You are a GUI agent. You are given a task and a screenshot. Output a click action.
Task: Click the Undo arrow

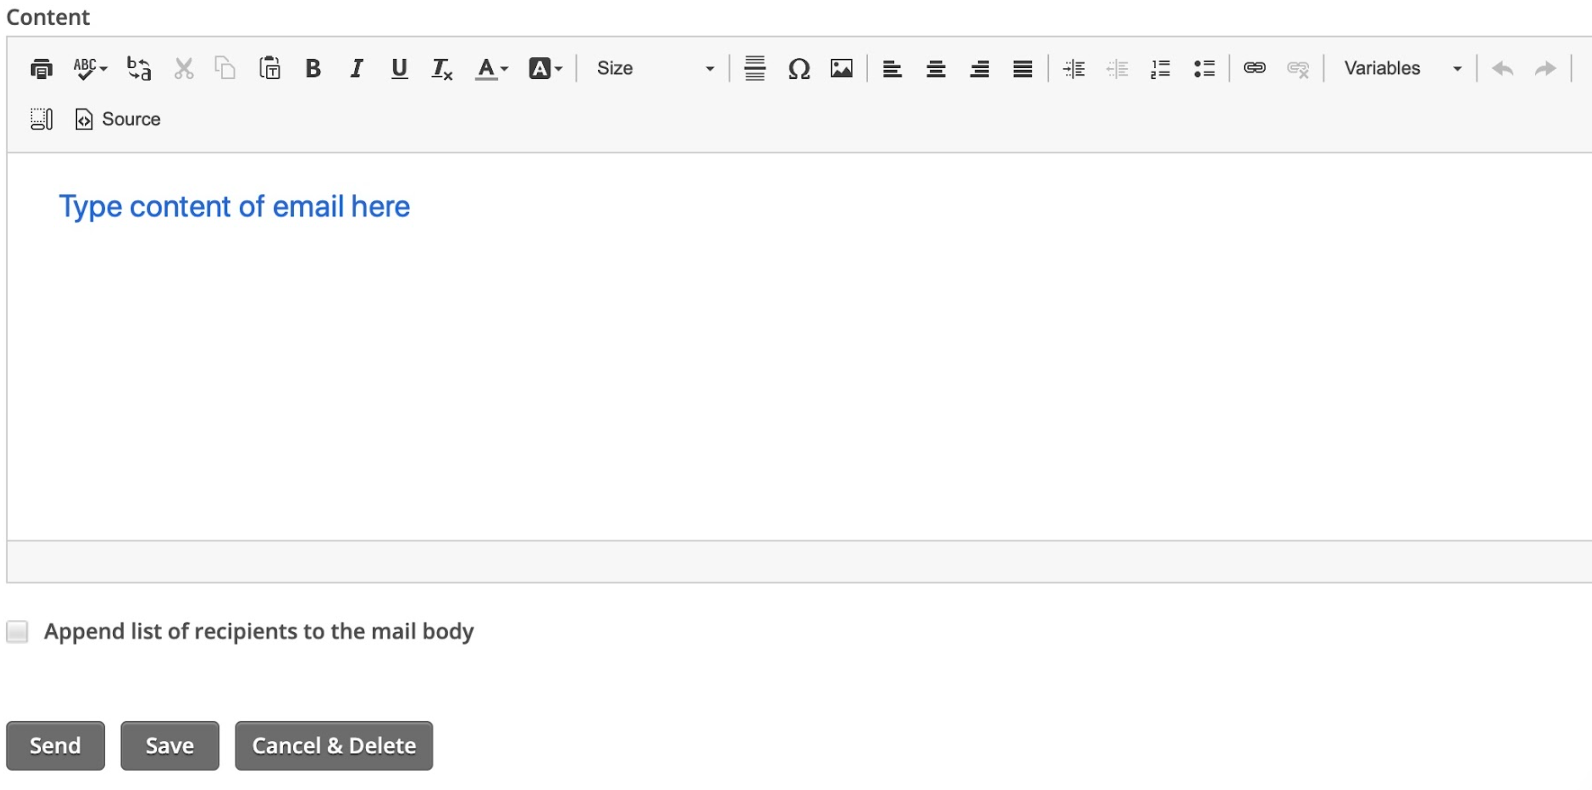[1502, 68]
